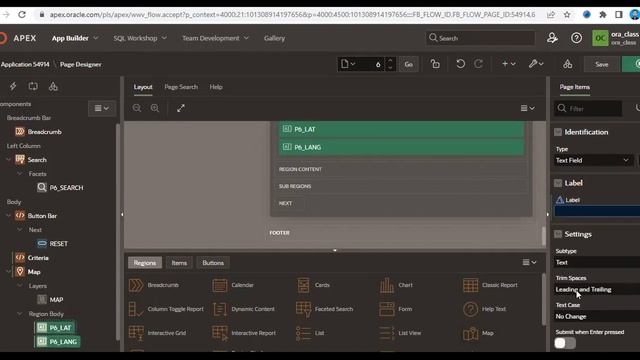Click the Go button beside page number
Viewport: 640px width, 360px height.
click(x=409, y=64)
